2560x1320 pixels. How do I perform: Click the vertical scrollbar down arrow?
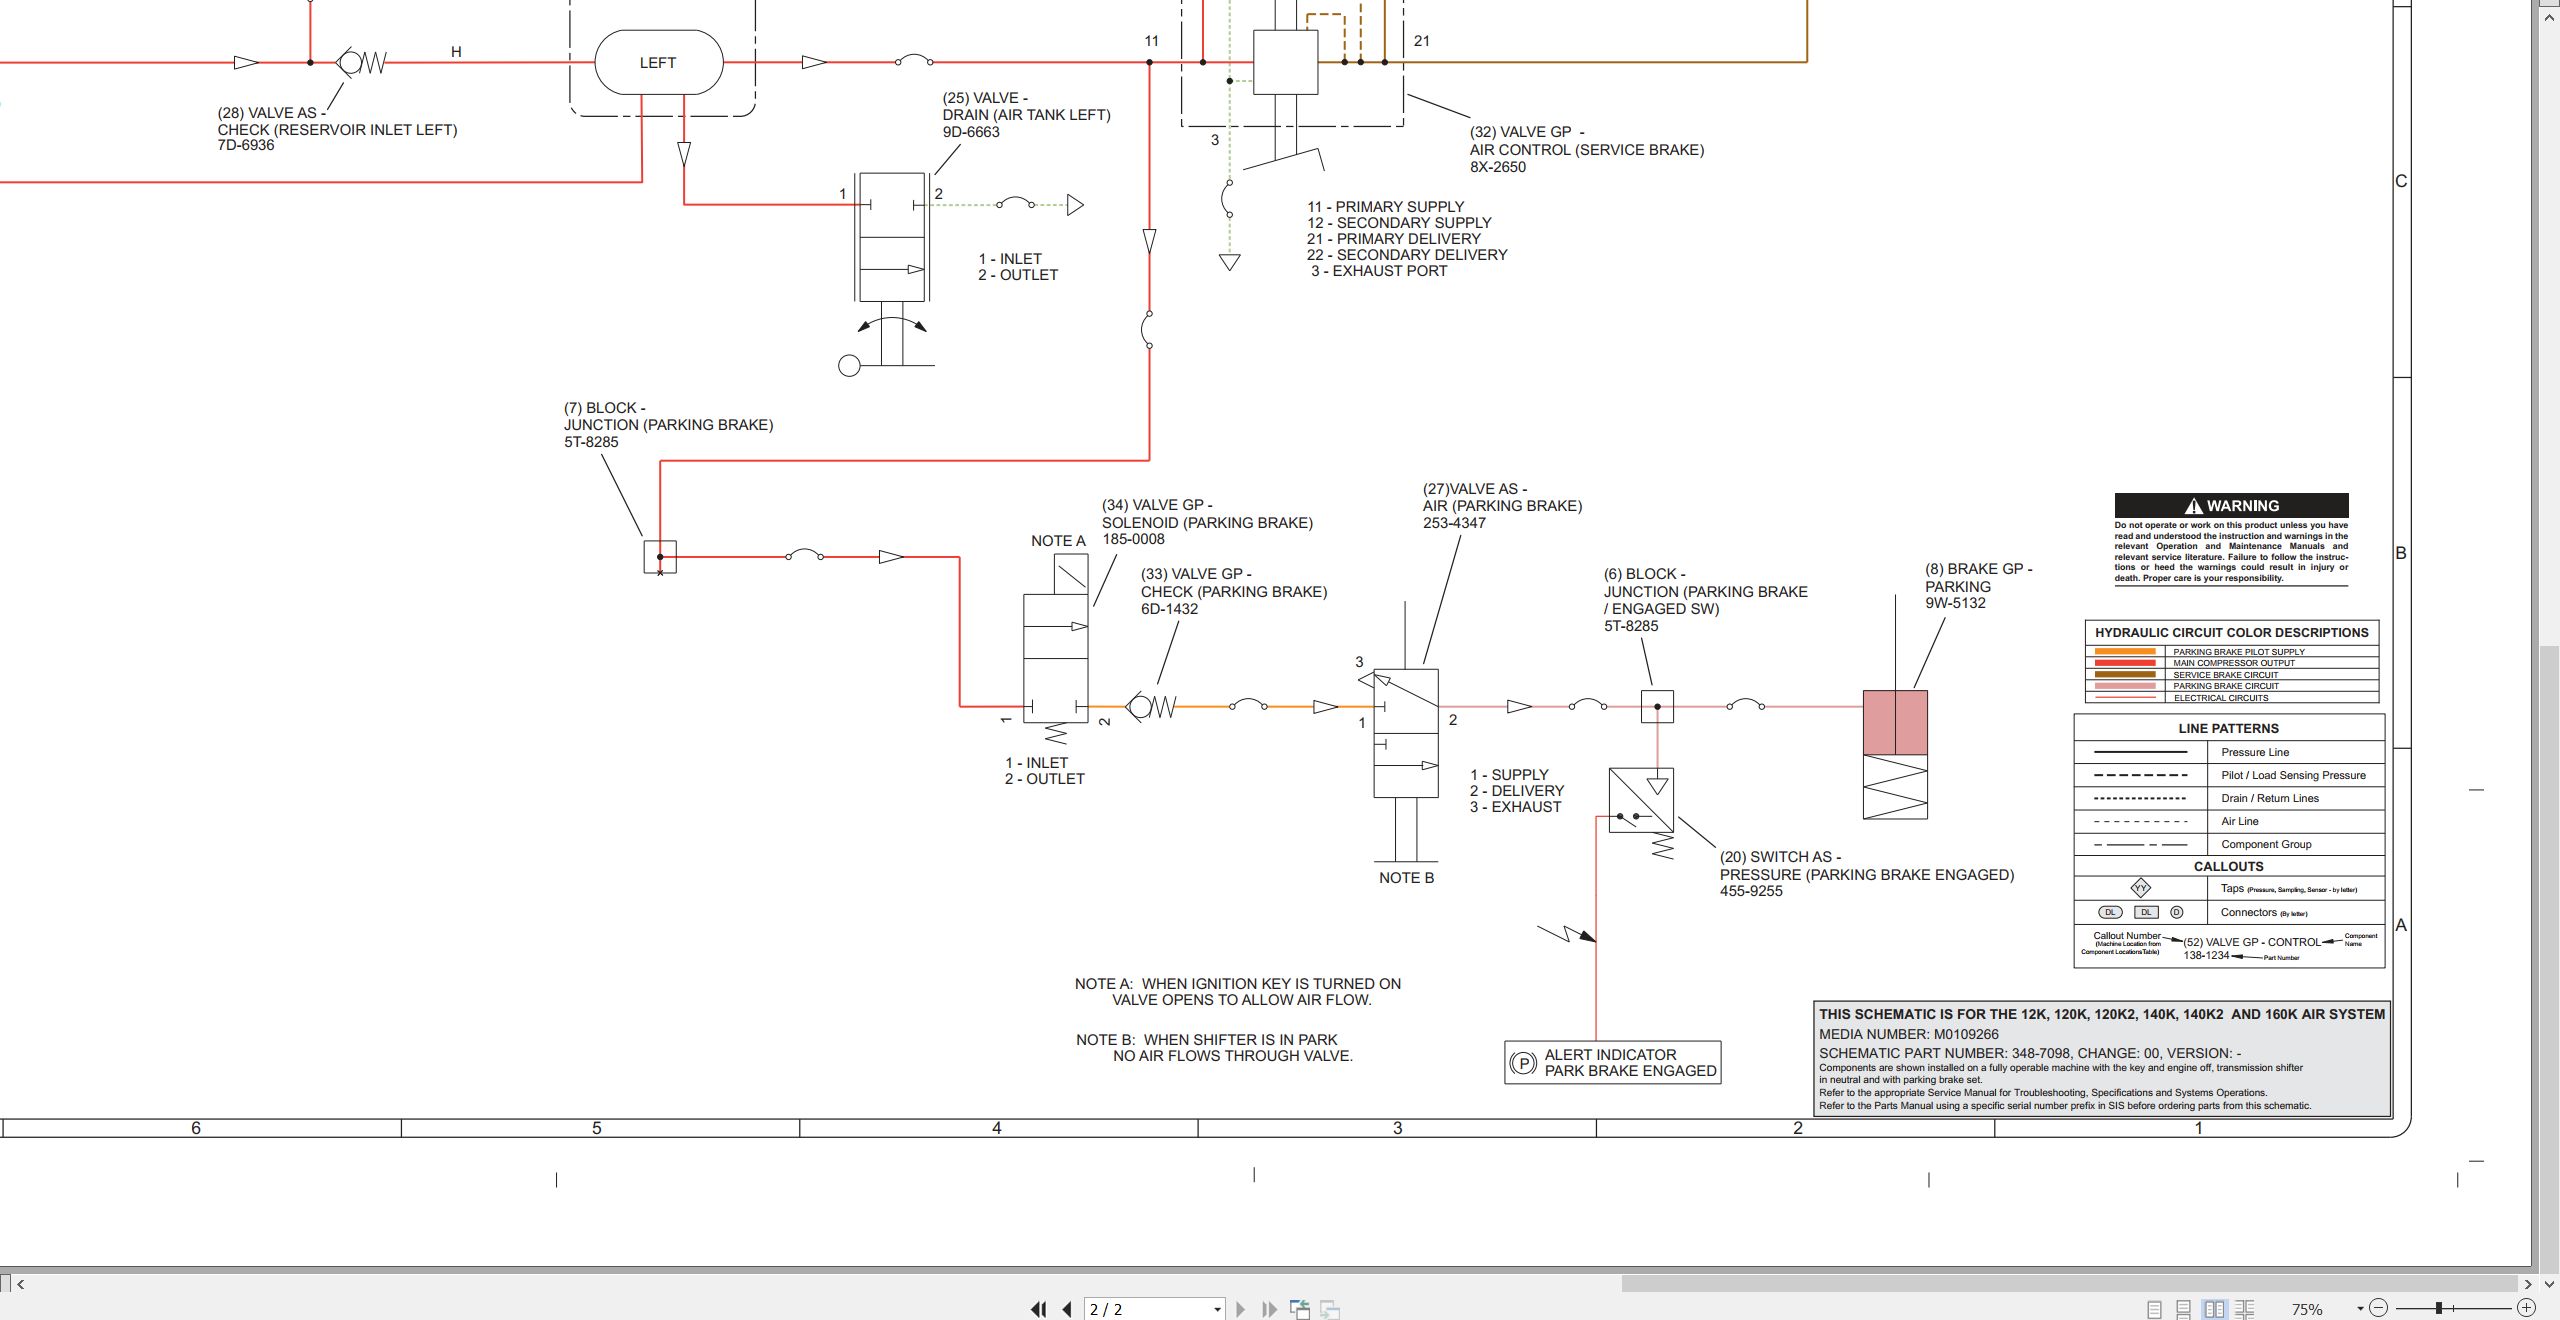pos(2549,1283)
